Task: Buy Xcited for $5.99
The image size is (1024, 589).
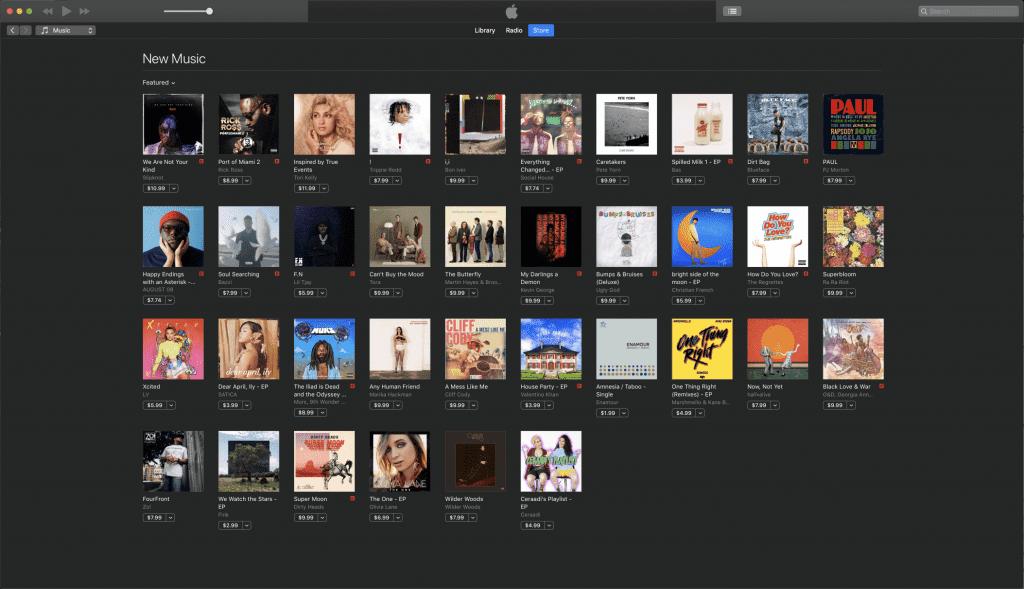Action: (154, 405)
